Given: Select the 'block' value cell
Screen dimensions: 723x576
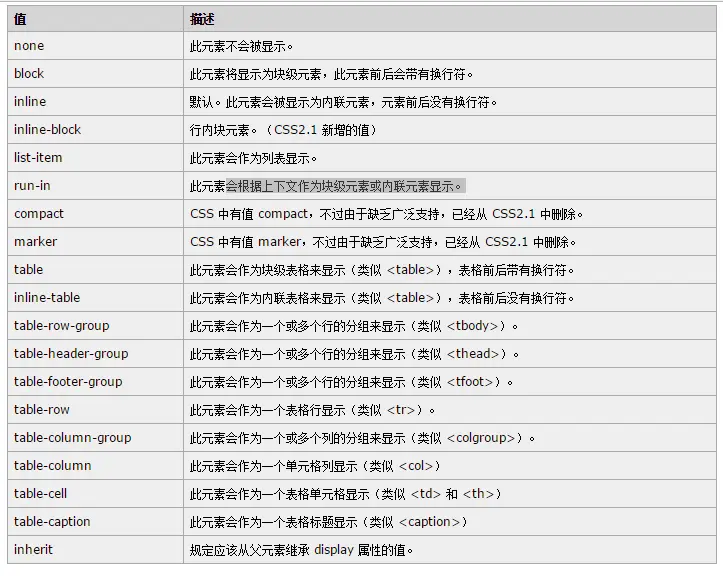Looking at the screenshot, I should [x=95, y=74].
